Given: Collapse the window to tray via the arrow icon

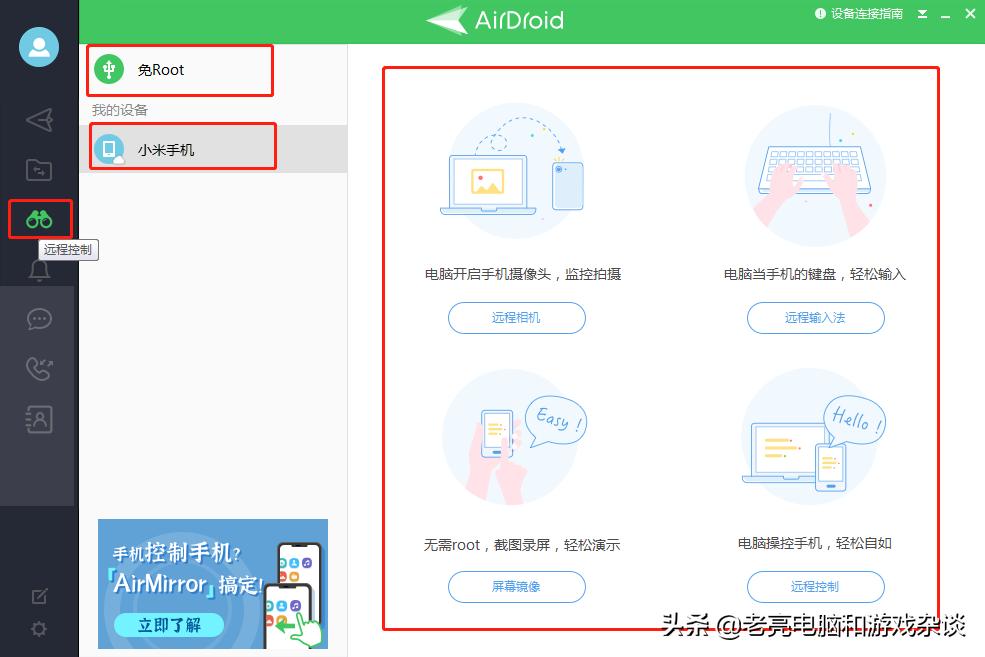Looking at the screenshot, I should click(922, 14).
